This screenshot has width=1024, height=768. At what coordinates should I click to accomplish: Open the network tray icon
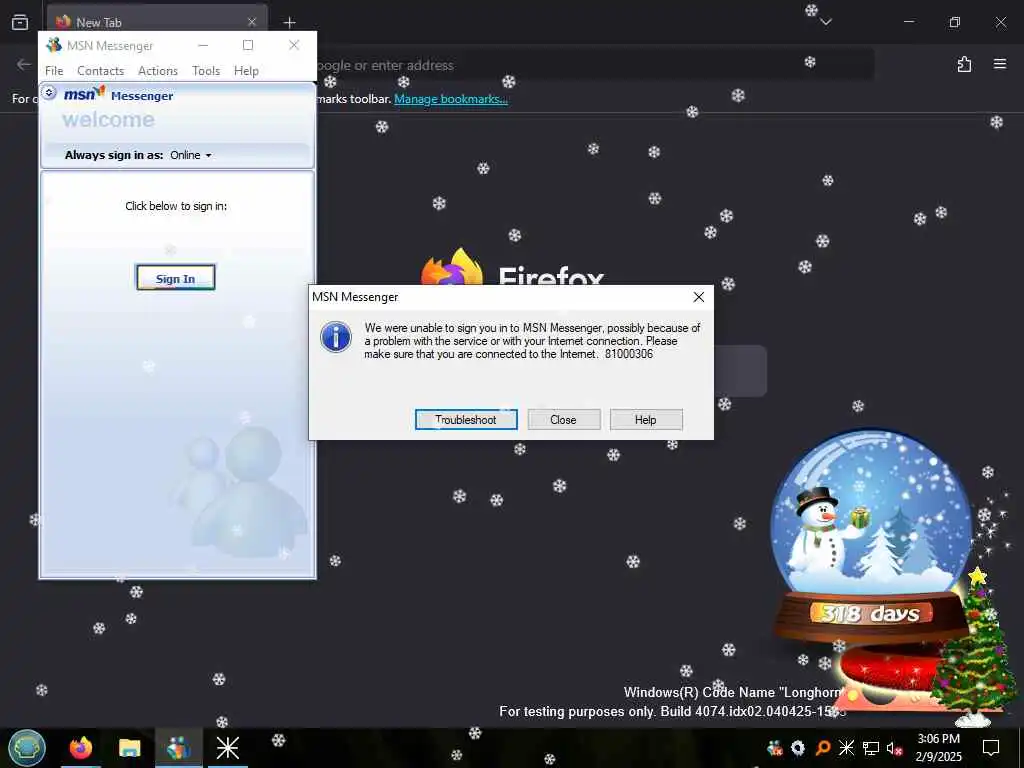[x=871, y=748]
